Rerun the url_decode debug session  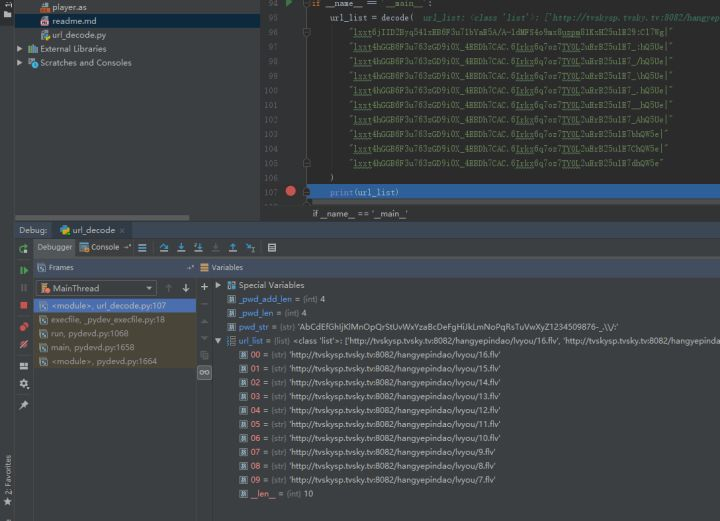(23, 248)
